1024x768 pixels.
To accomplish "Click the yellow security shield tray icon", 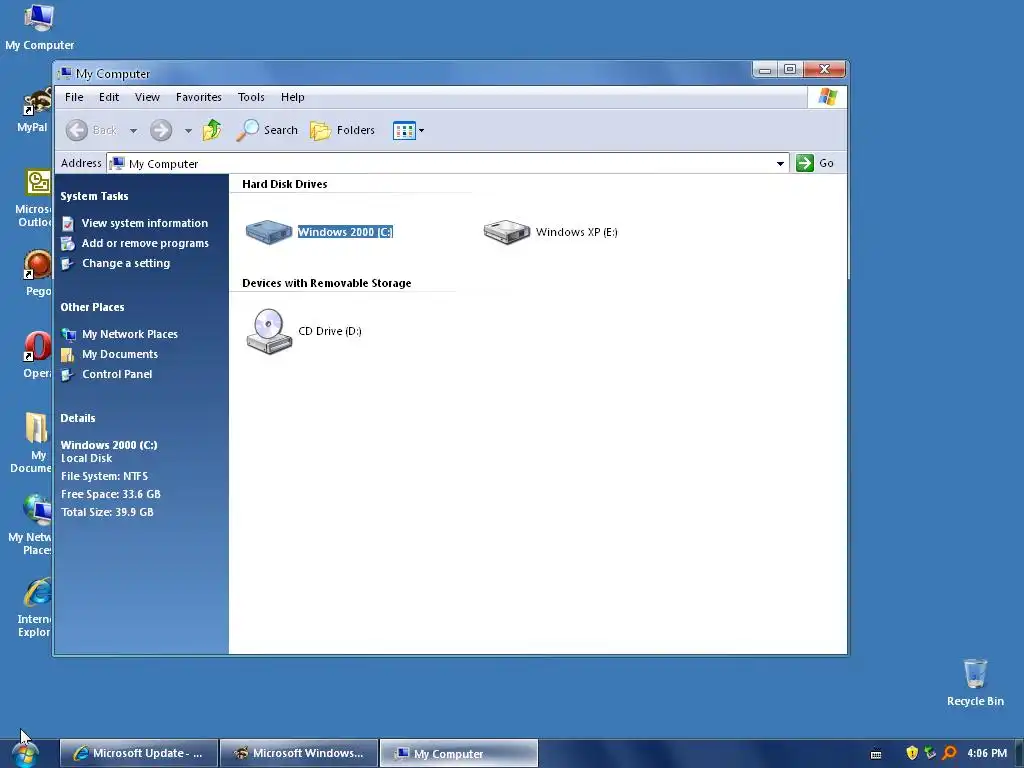I will (x=912, y=753).
